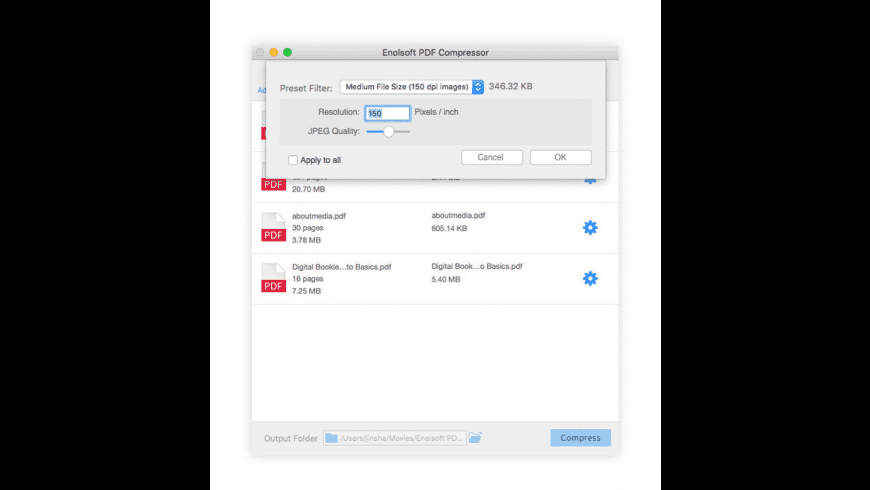This screenshot has height=490, width=870.
Task: Open settings gear for Digital Booklet Basics pdf
Action: [x=590, y=278]
